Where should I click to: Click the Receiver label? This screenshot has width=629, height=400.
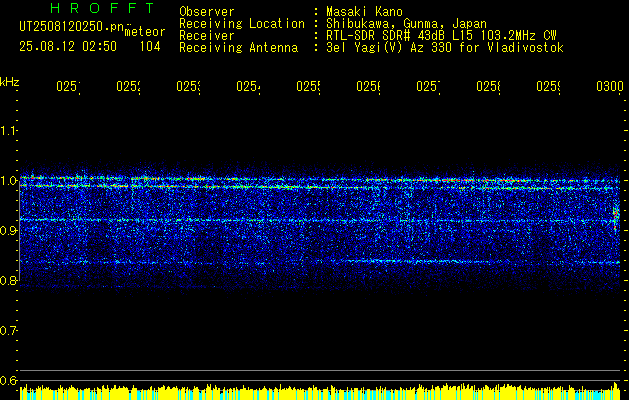207,36
